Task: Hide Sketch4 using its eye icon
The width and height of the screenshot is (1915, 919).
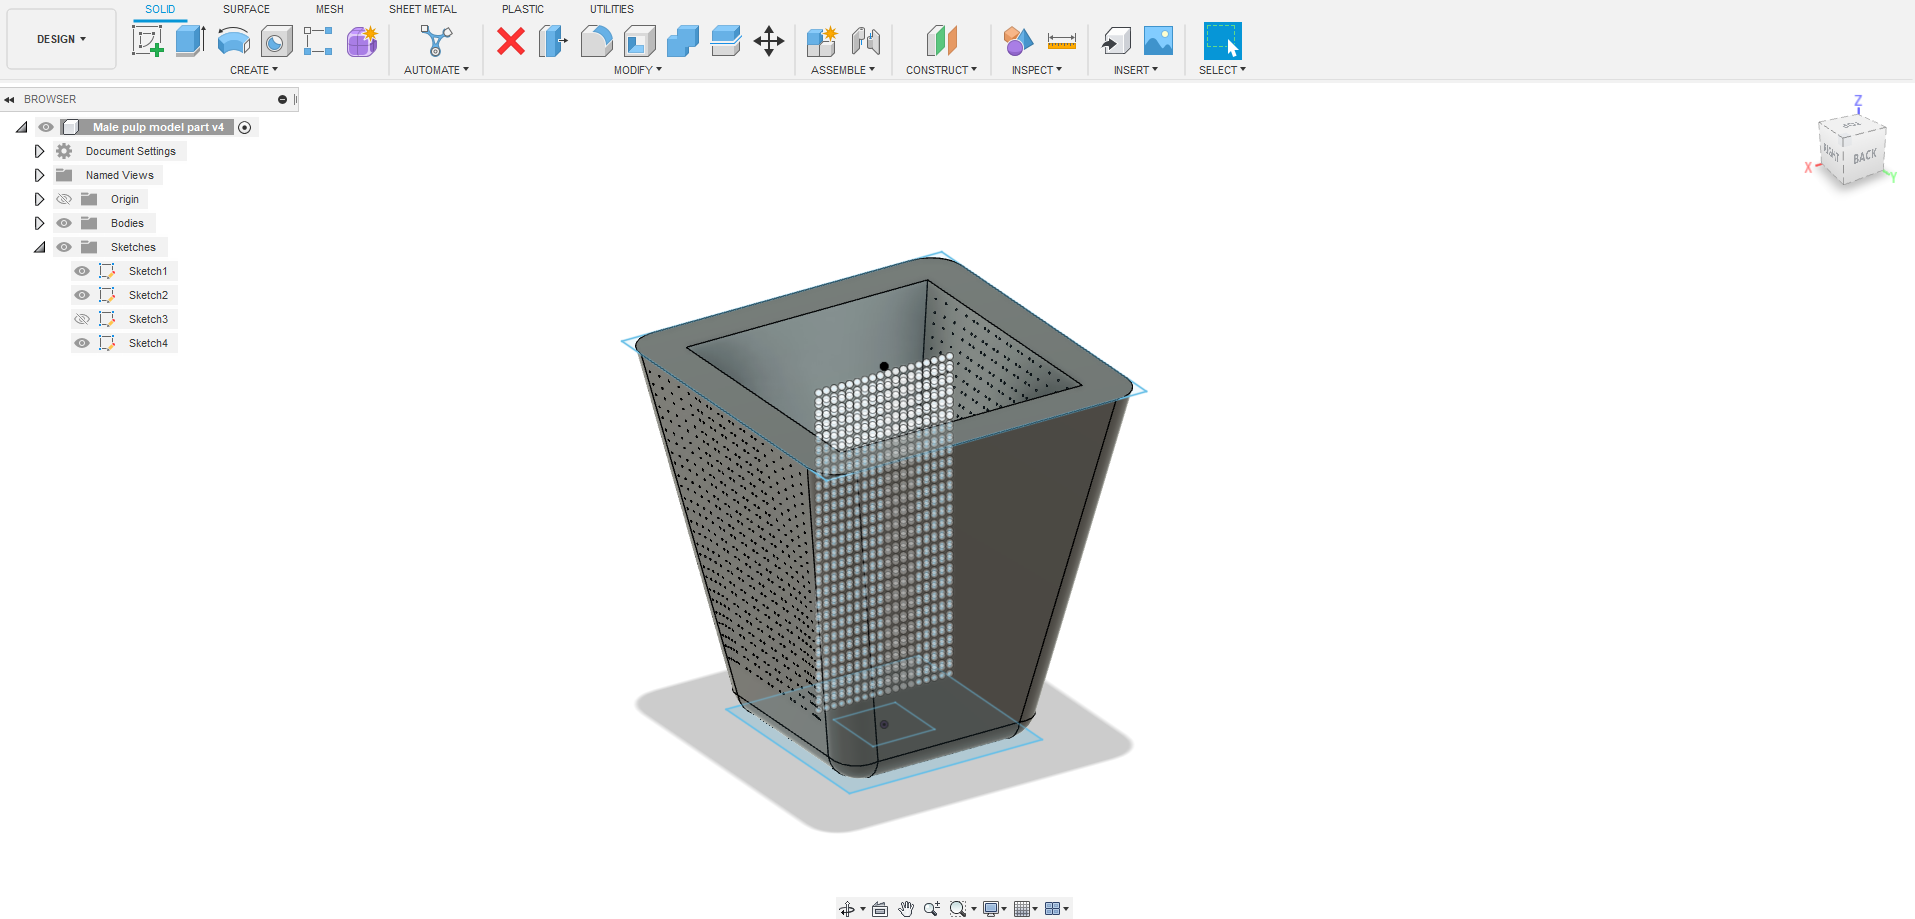Action: pyautogui.click(x=82, y=343)
